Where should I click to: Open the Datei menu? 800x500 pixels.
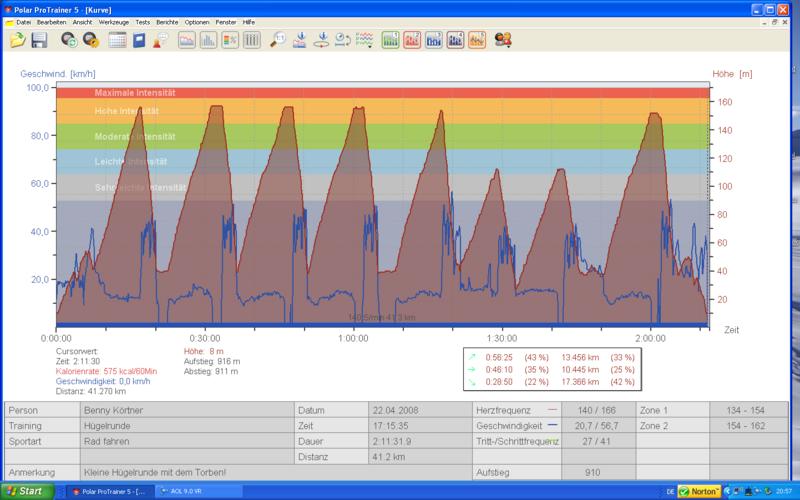[x=23, y=22]
